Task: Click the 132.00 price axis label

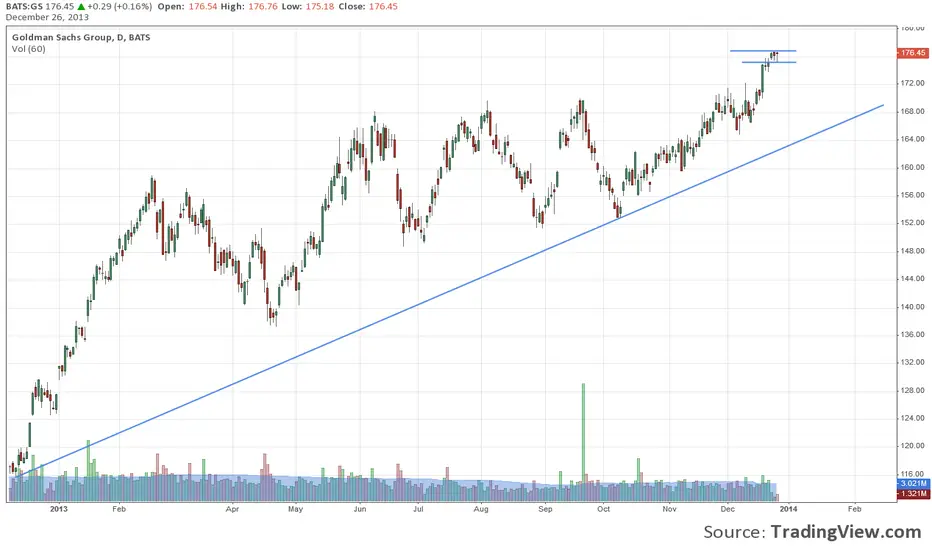Action: click(912, 362)
